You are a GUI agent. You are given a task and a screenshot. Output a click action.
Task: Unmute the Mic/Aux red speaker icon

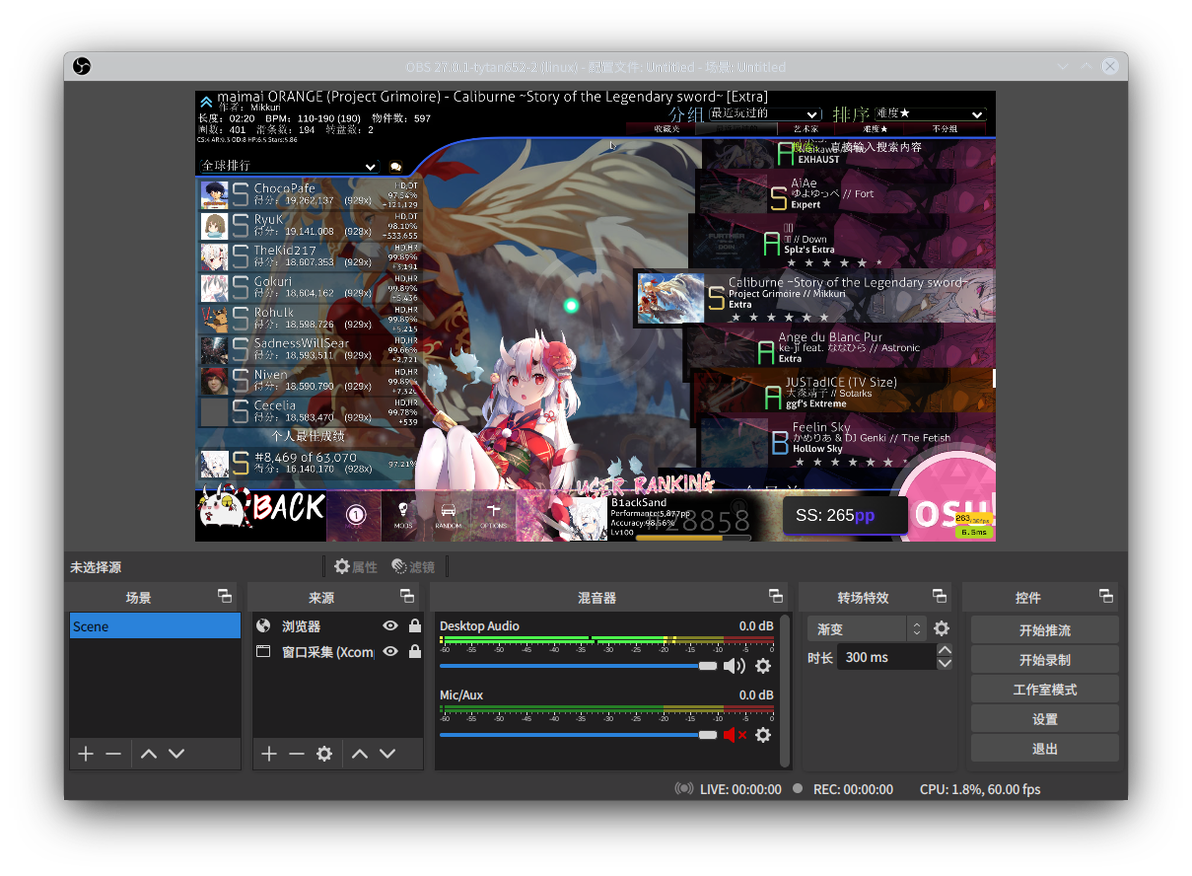click(734, 735)
